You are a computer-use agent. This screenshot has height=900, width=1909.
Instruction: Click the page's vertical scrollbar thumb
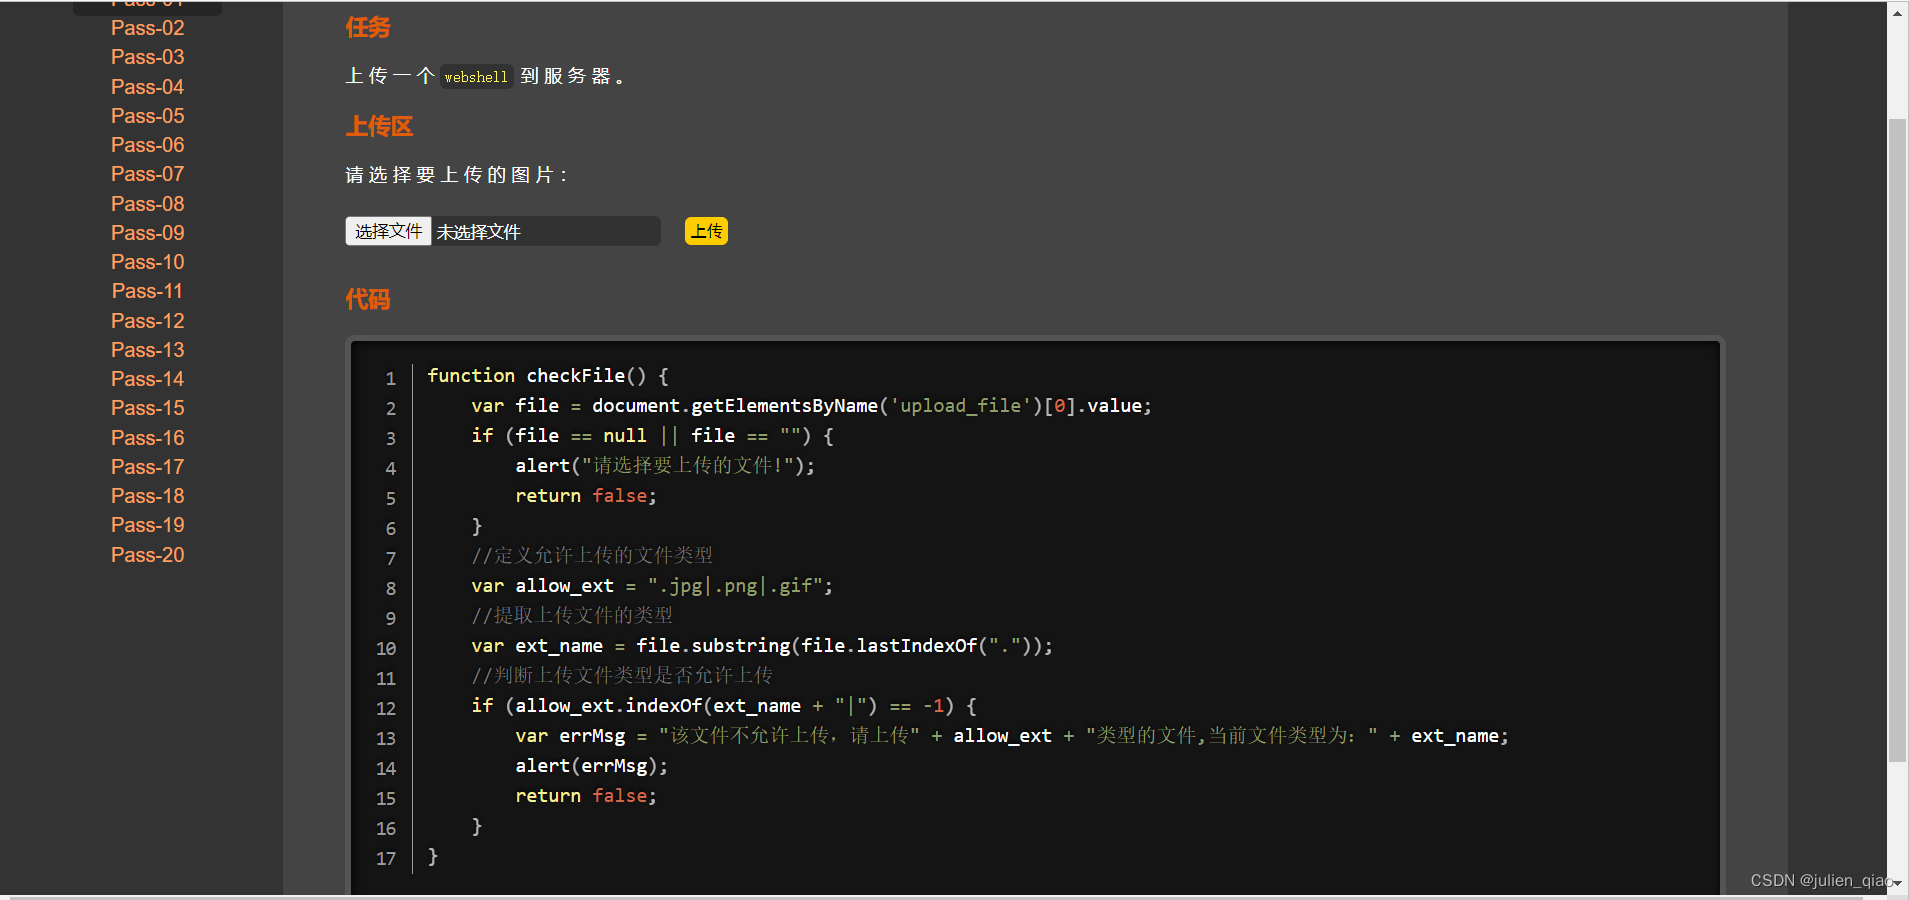pyautogui.click(x=1897, y=440)
